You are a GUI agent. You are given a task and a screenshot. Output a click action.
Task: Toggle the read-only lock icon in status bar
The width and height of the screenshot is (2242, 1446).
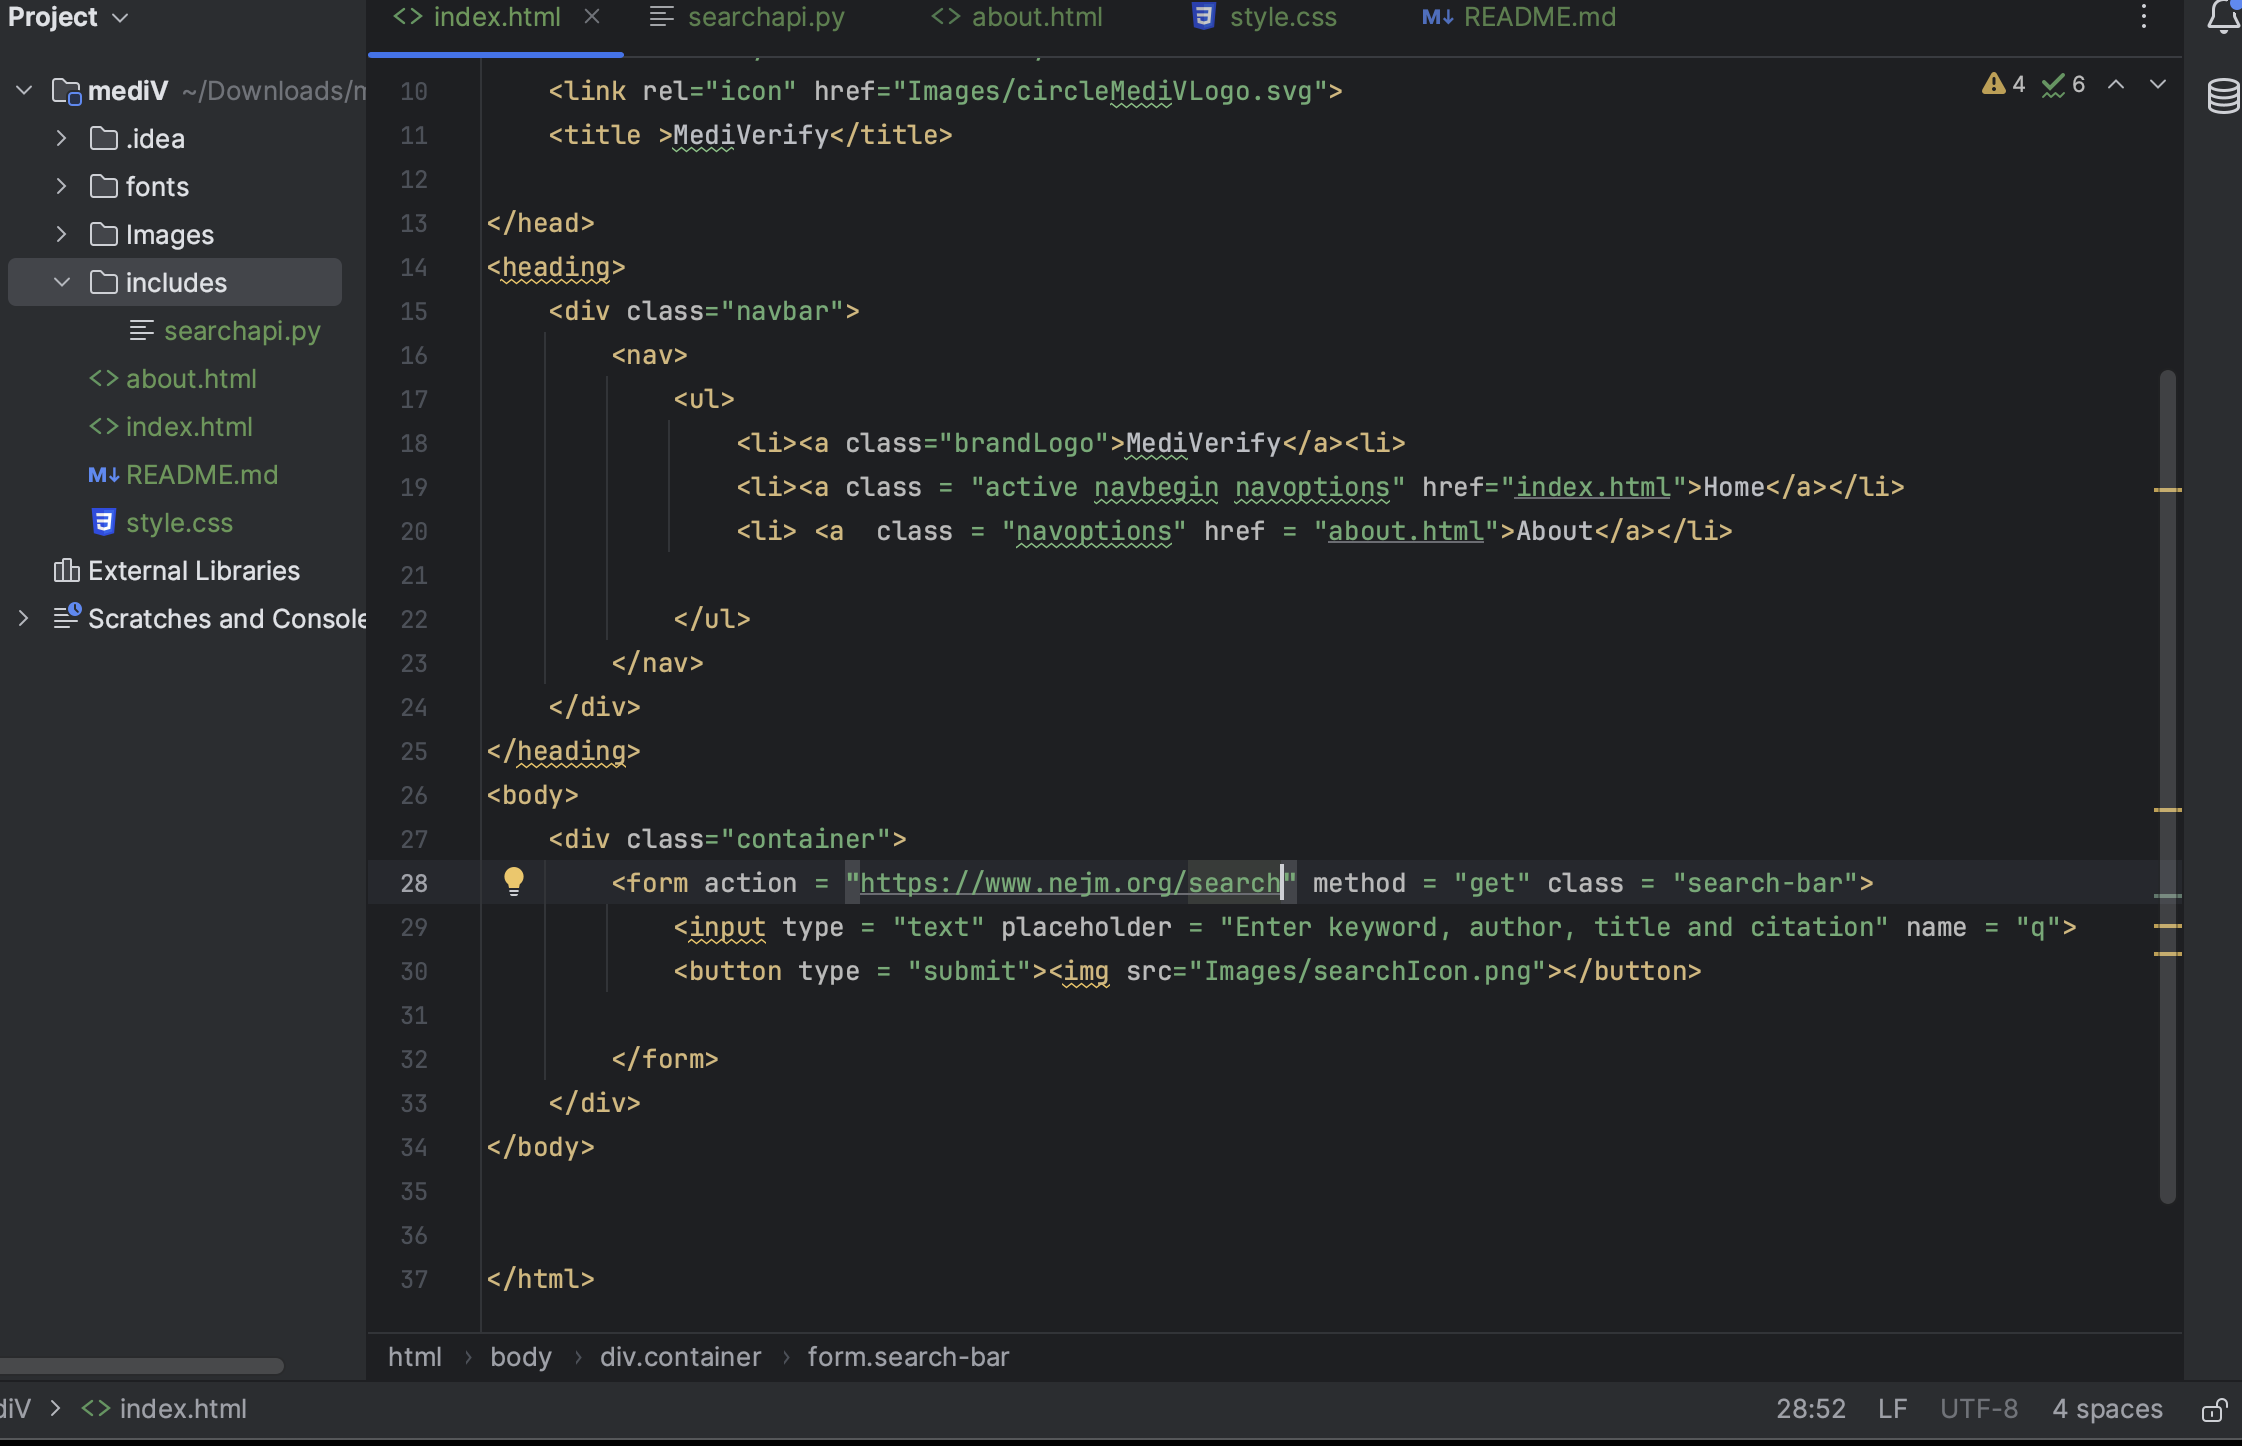coord(2214,1410)
